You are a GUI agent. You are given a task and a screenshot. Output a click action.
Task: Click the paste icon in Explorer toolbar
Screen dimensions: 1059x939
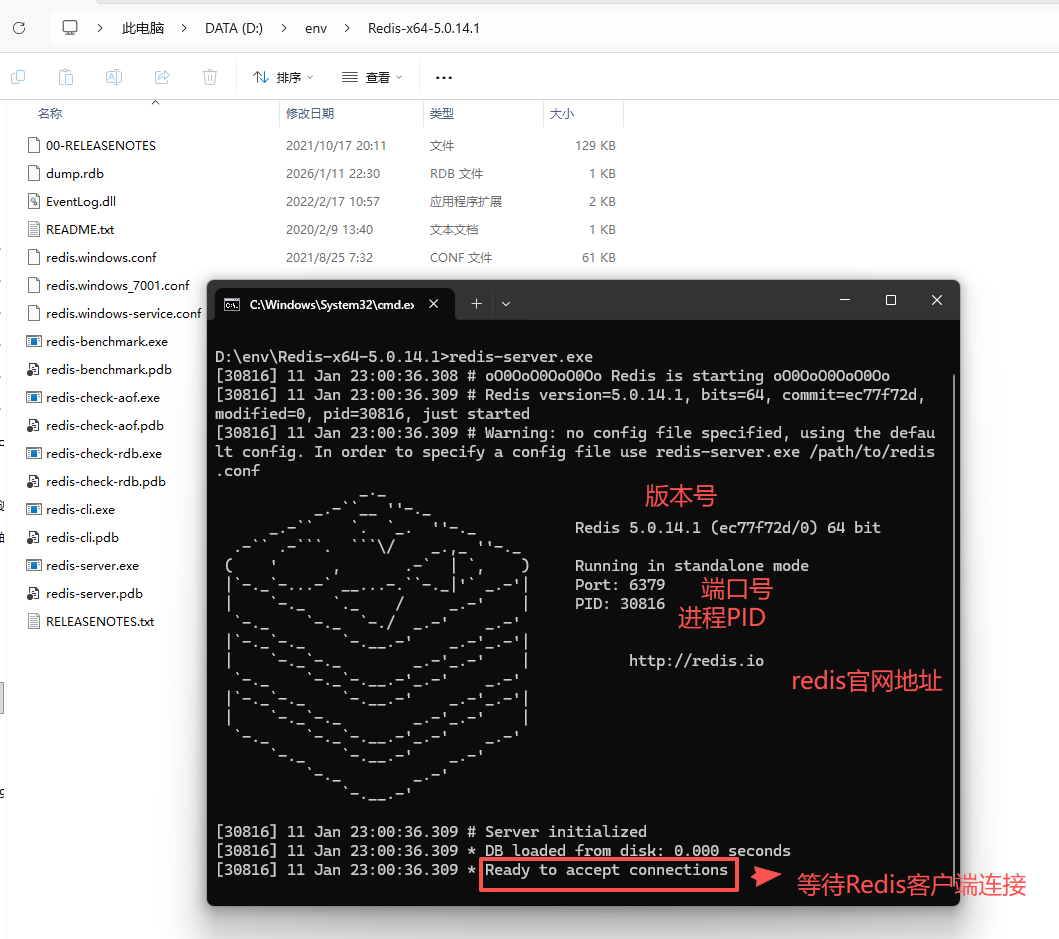pyautogui.click(x=66, y=77)
